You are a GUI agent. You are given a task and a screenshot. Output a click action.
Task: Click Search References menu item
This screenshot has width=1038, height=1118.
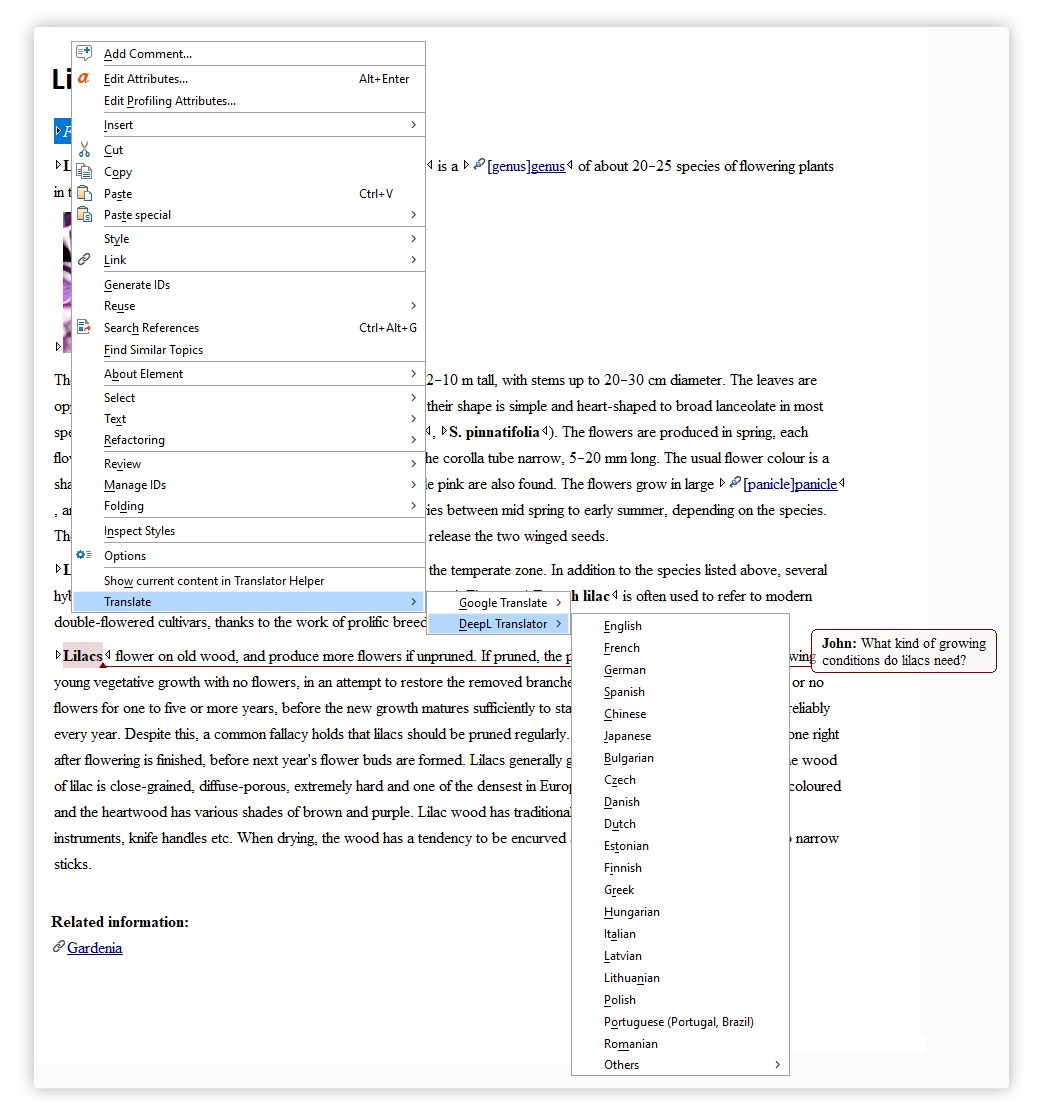pos(249,327)
